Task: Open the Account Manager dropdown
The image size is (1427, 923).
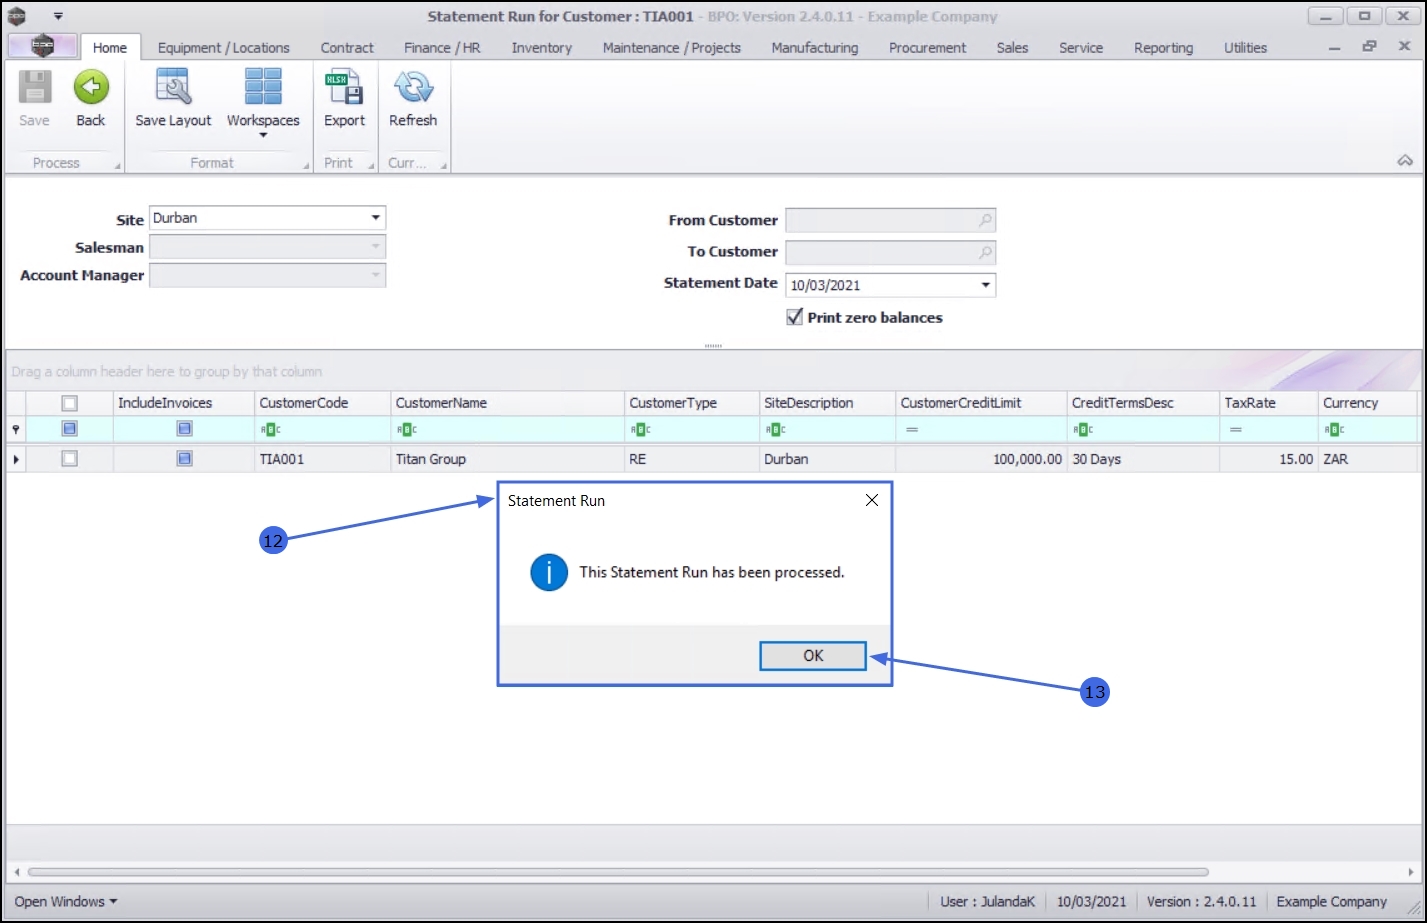Action: [x=375, y=275]
